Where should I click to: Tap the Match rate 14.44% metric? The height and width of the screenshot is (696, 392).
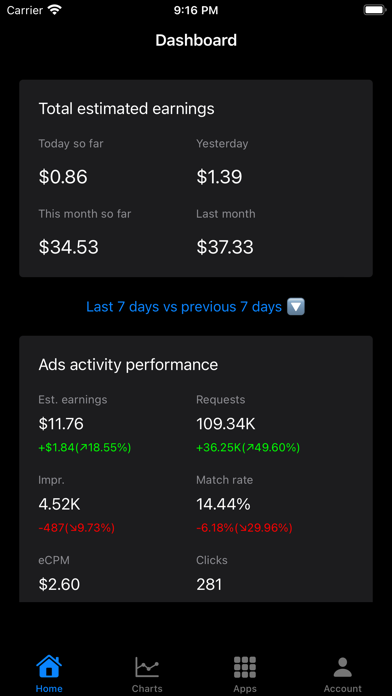223,504
